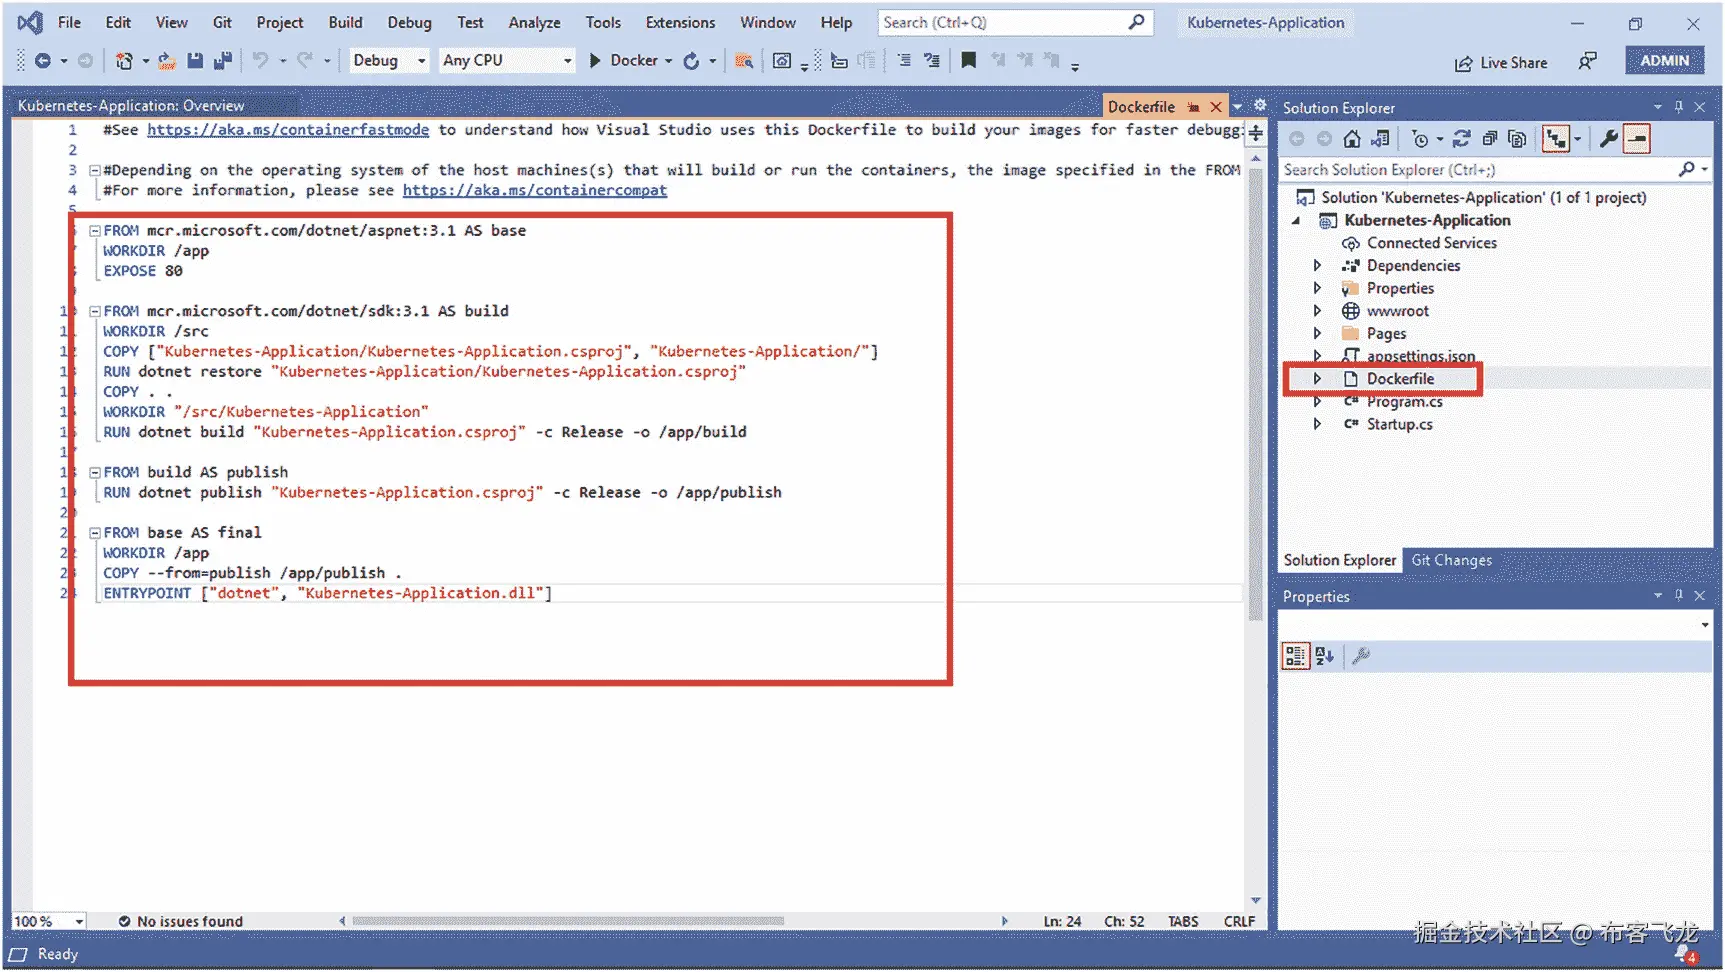This screenshot has width=1725, height=972.
Task: Pin the Solution Explorer panel
Action: click(x=1679, y=107)
